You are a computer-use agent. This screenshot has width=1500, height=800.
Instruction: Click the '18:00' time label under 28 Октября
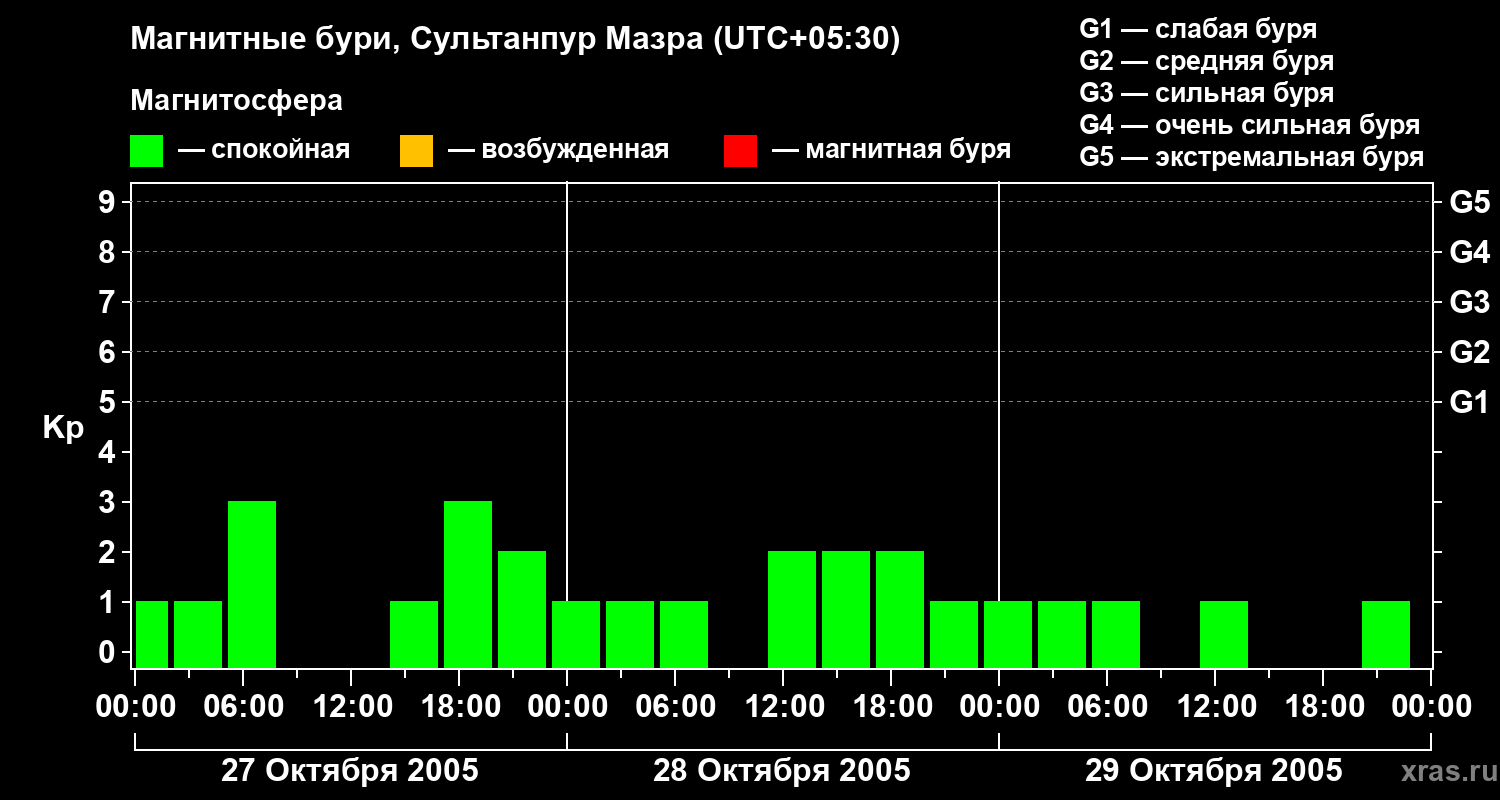point(891,707)
